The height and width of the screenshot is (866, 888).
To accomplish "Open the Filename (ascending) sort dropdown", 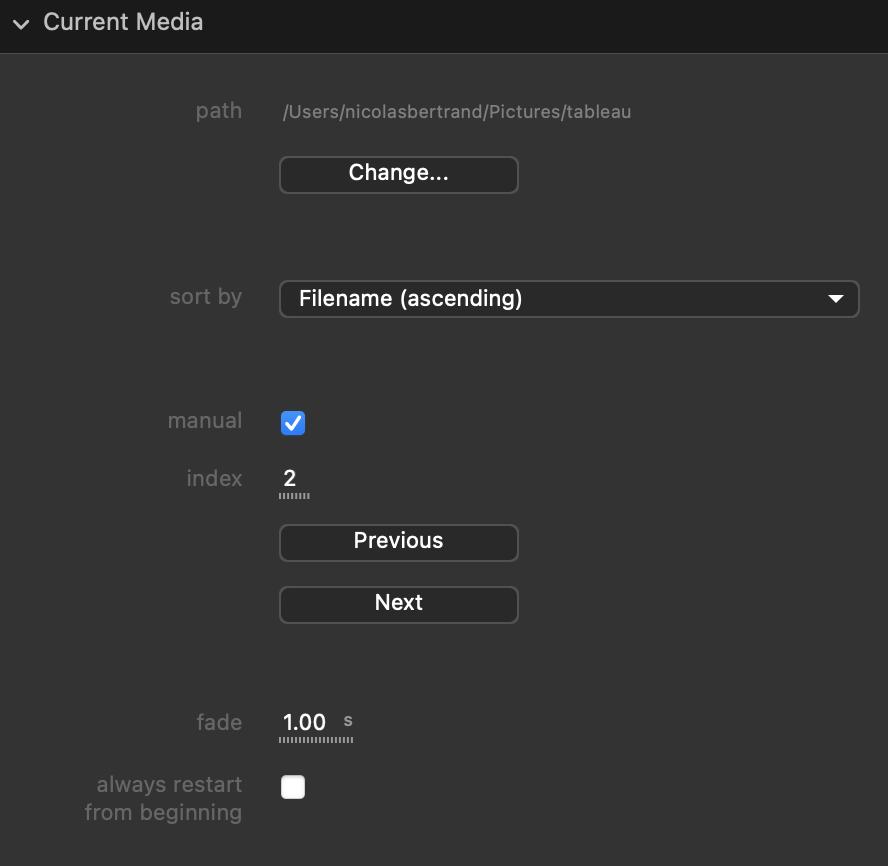I will [x=568, y=299].
